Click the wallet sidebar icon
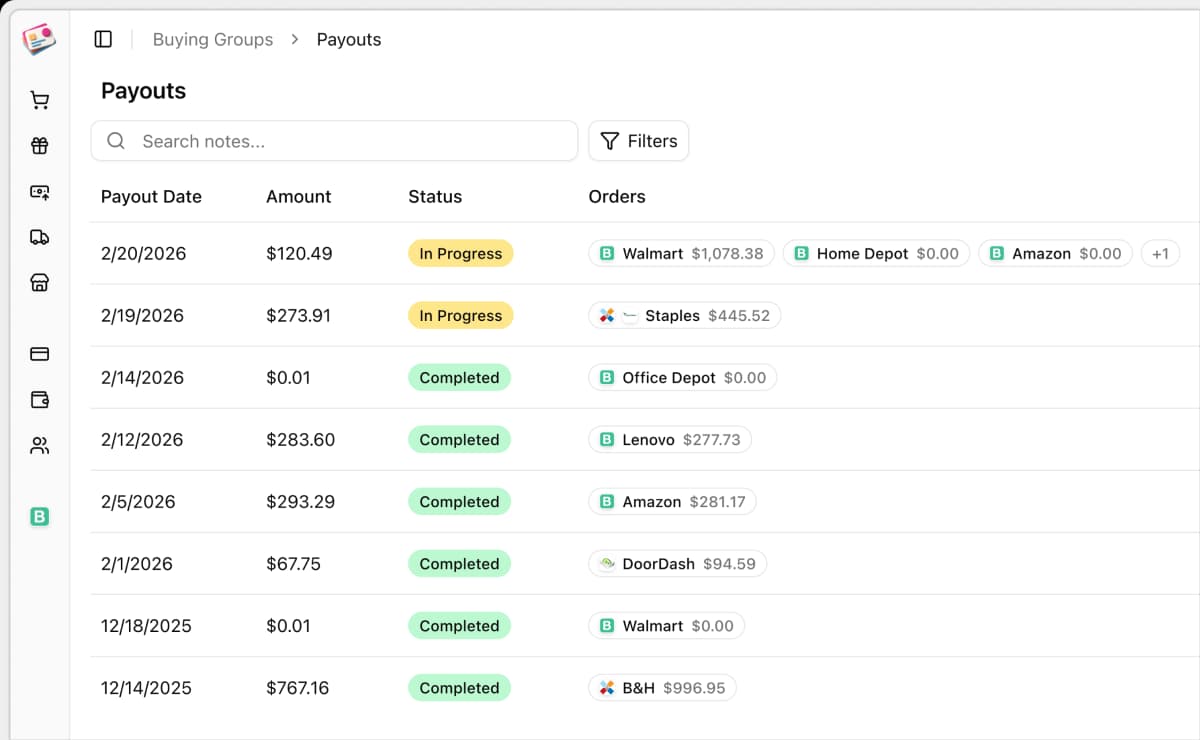The width and height of the screenshot is (1200, 740). [39, 400]
